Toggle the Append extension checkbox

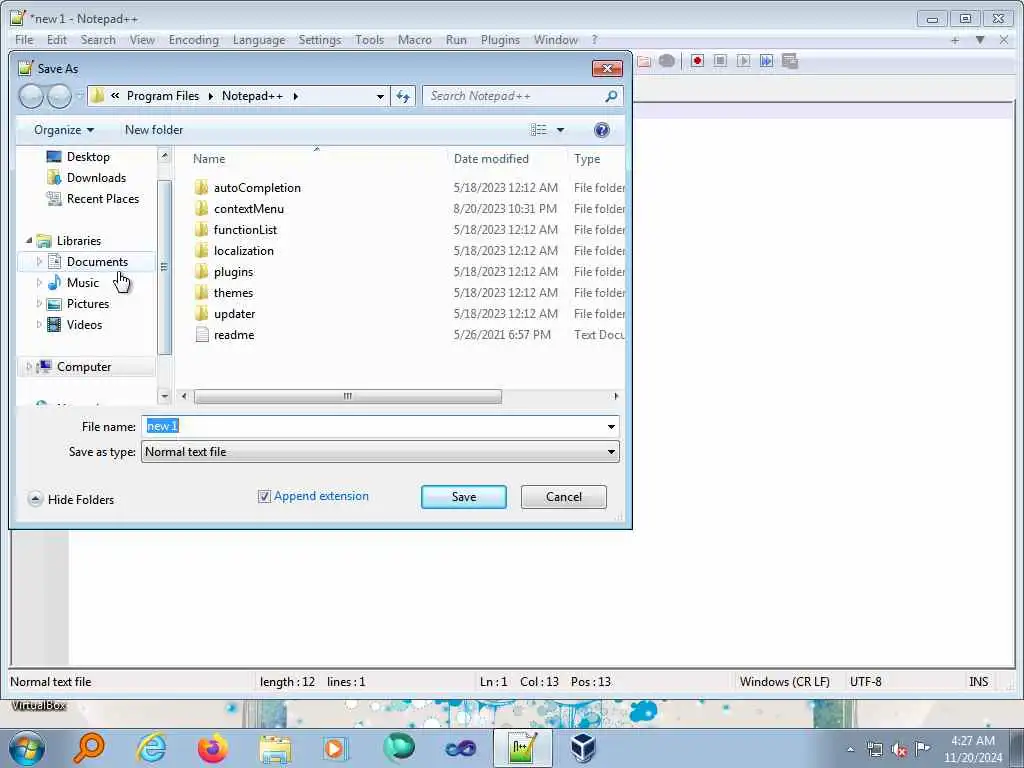264,496
